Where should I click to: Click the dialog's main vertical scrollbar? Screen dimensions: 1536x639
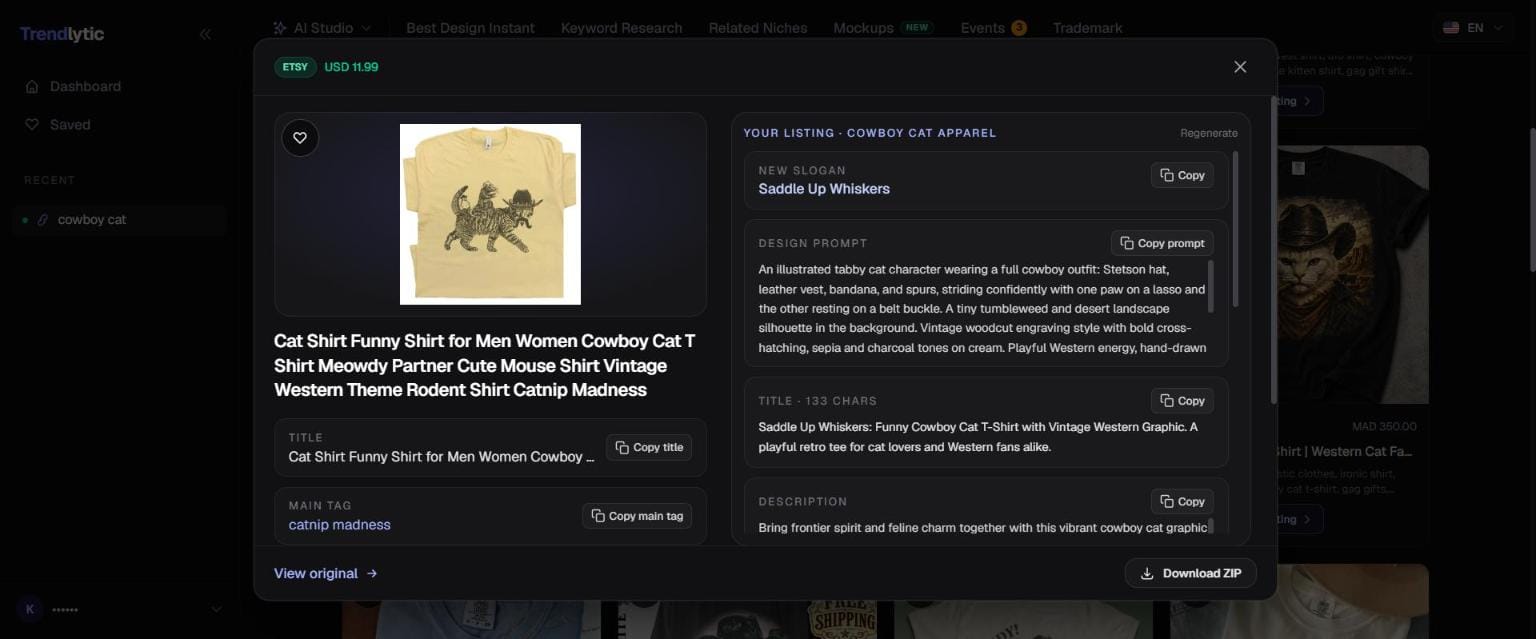click(x=1274, y=250)
